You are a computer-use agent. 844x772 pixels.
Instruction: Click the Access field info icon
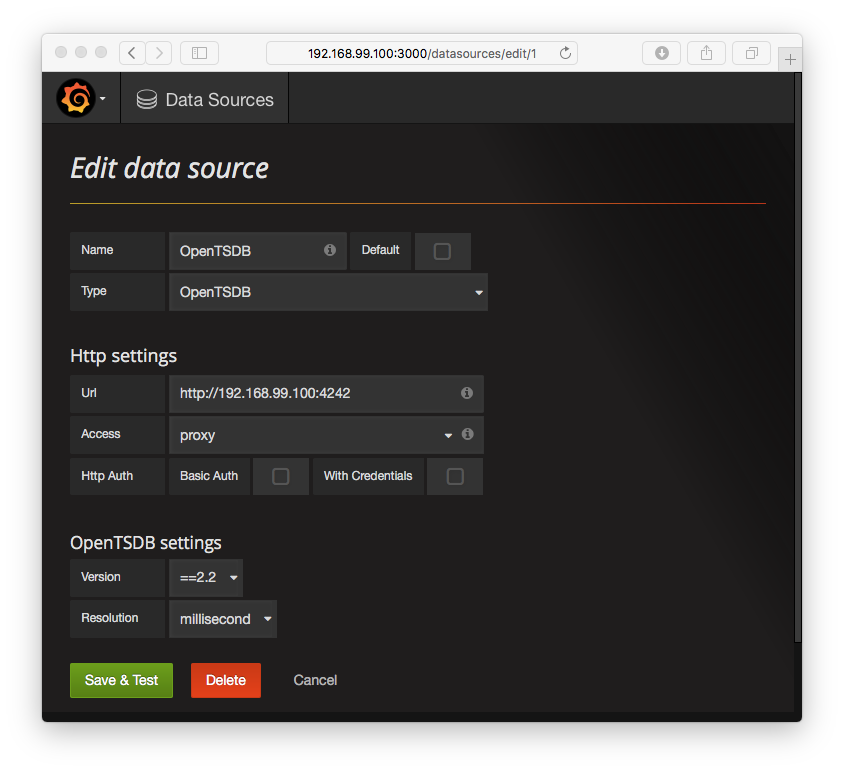tap(467, 434)
